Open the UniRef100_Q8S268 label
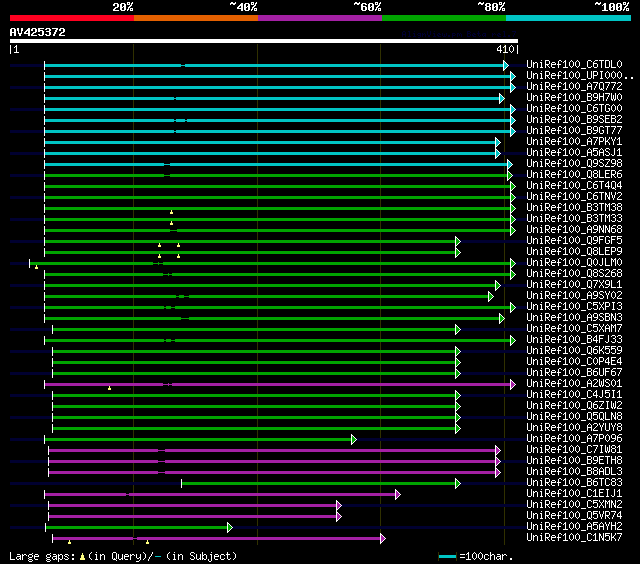640x564 pixels. tap(574, 274)
